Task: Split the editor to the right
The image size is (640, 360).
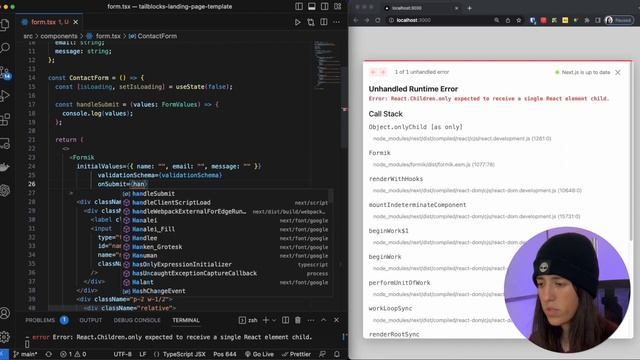Action: [324, 22]
